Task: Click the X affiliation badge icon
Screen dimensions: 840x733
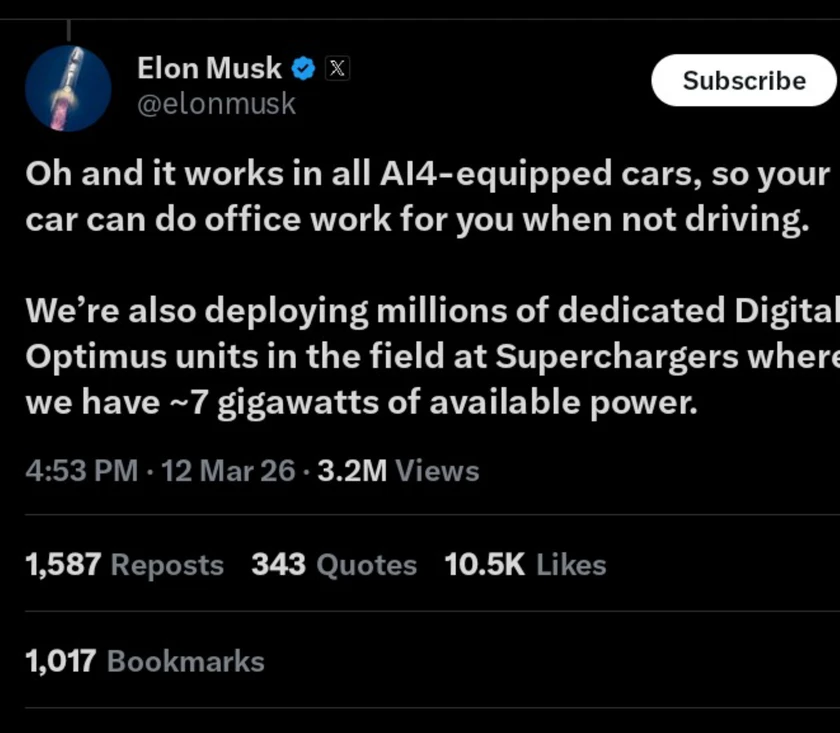Action: click(338, 69)
